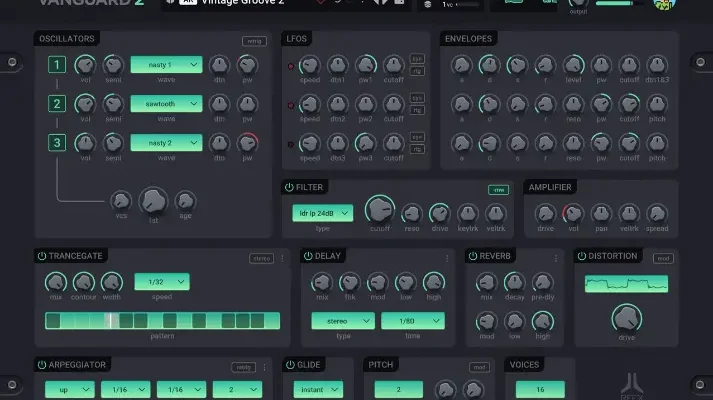Click the Glide power icon

(290, 365)
